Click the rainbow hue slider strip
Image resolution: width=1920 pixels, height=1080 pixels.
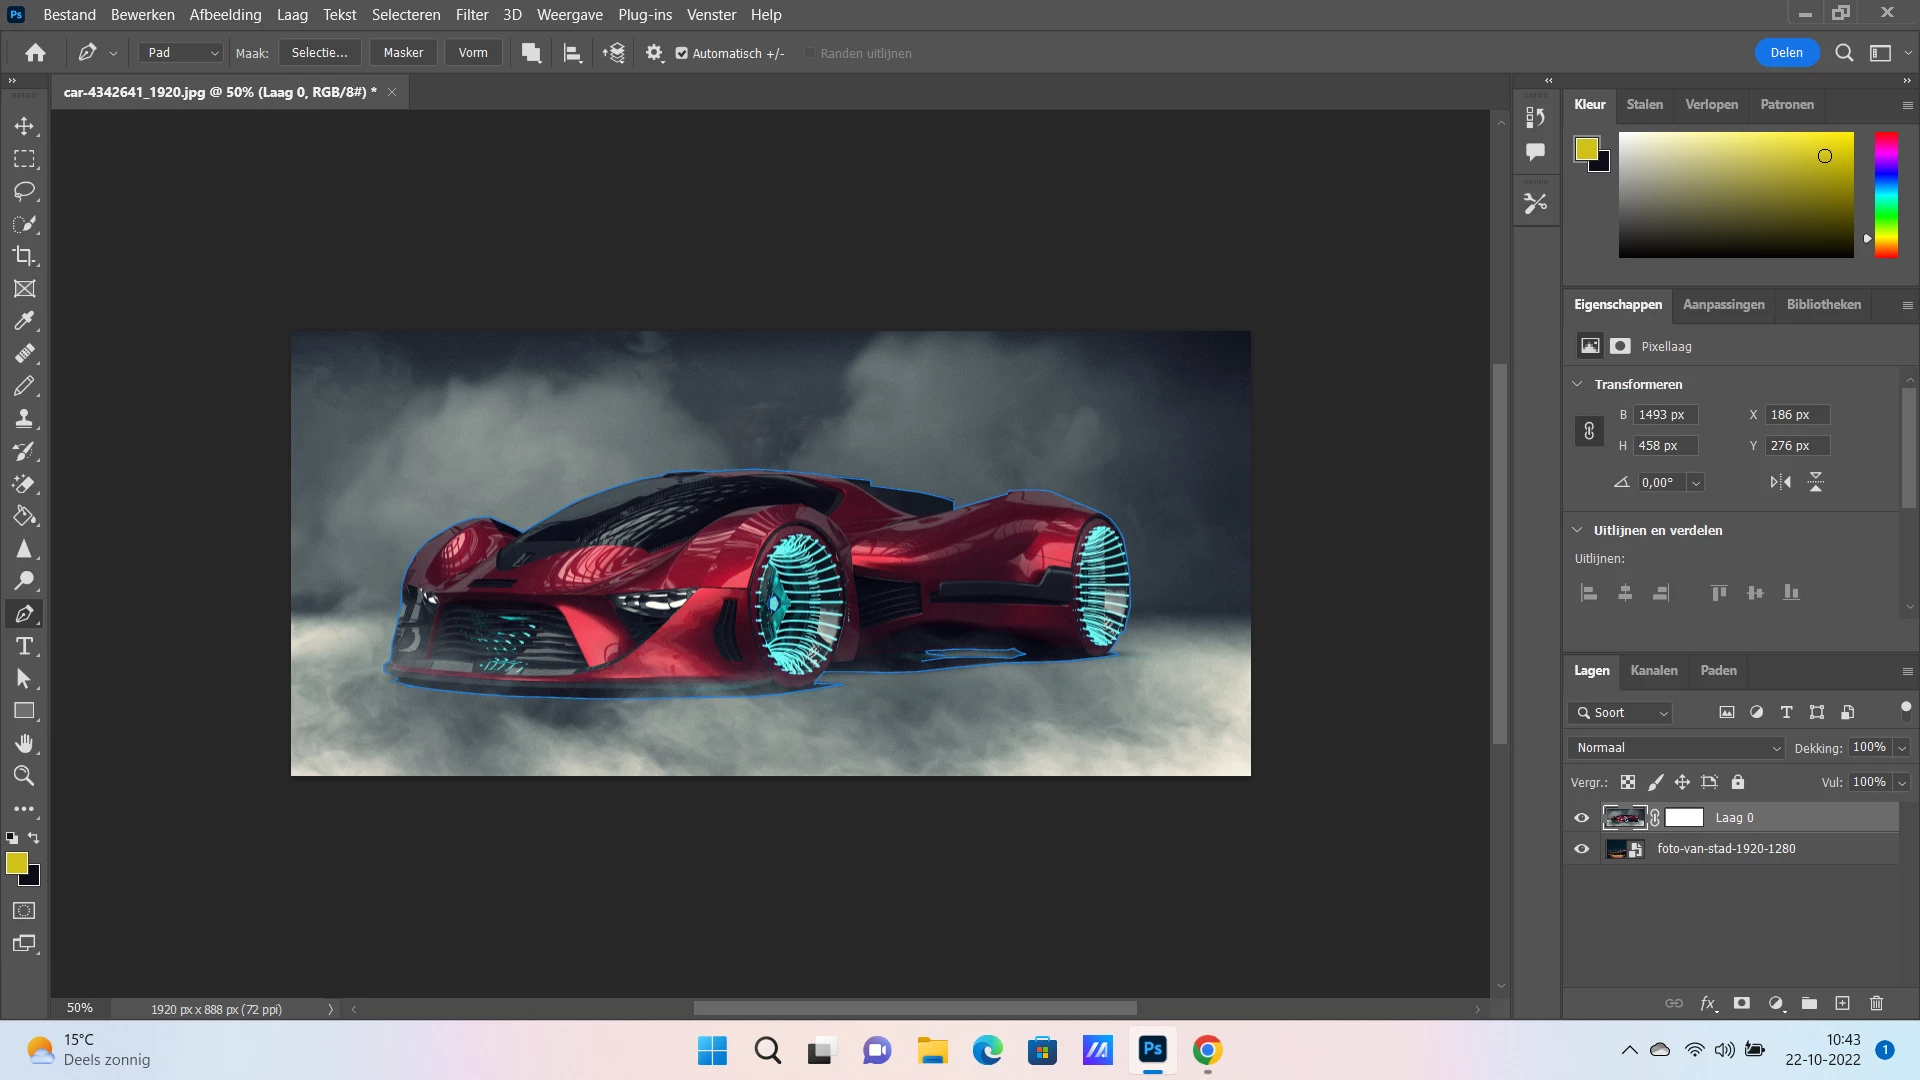1886,195
